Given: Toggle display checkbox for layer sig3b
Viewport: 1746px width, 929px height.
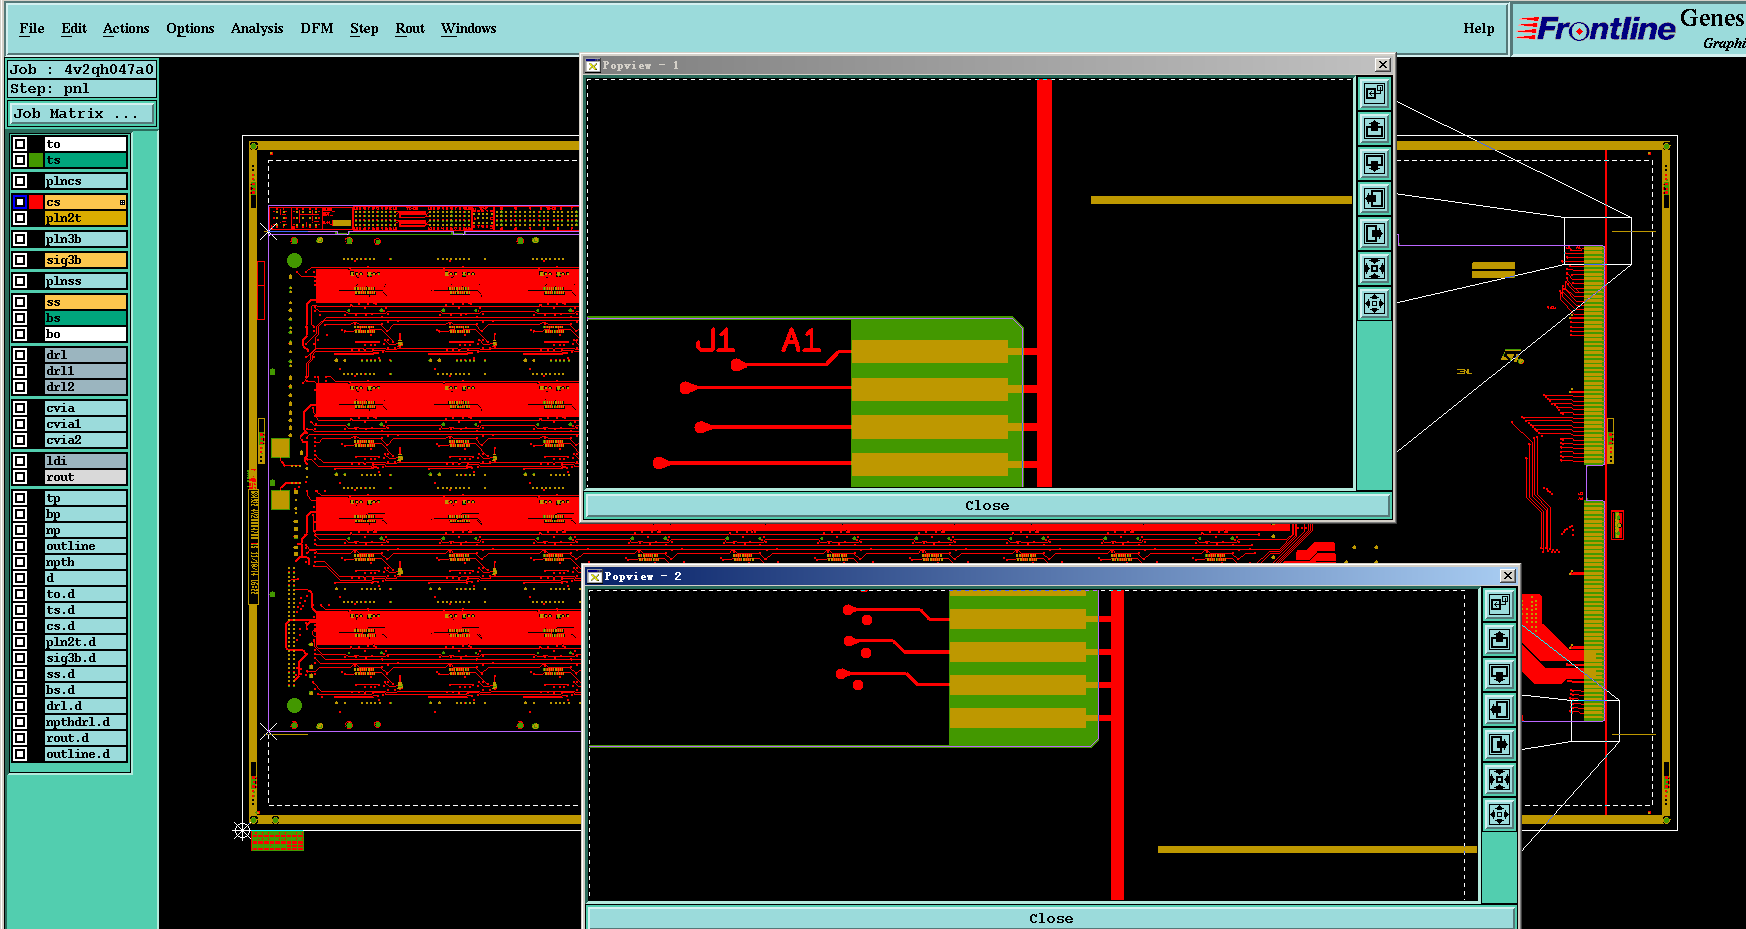Looking at the screenshot, I should point(20,260).
